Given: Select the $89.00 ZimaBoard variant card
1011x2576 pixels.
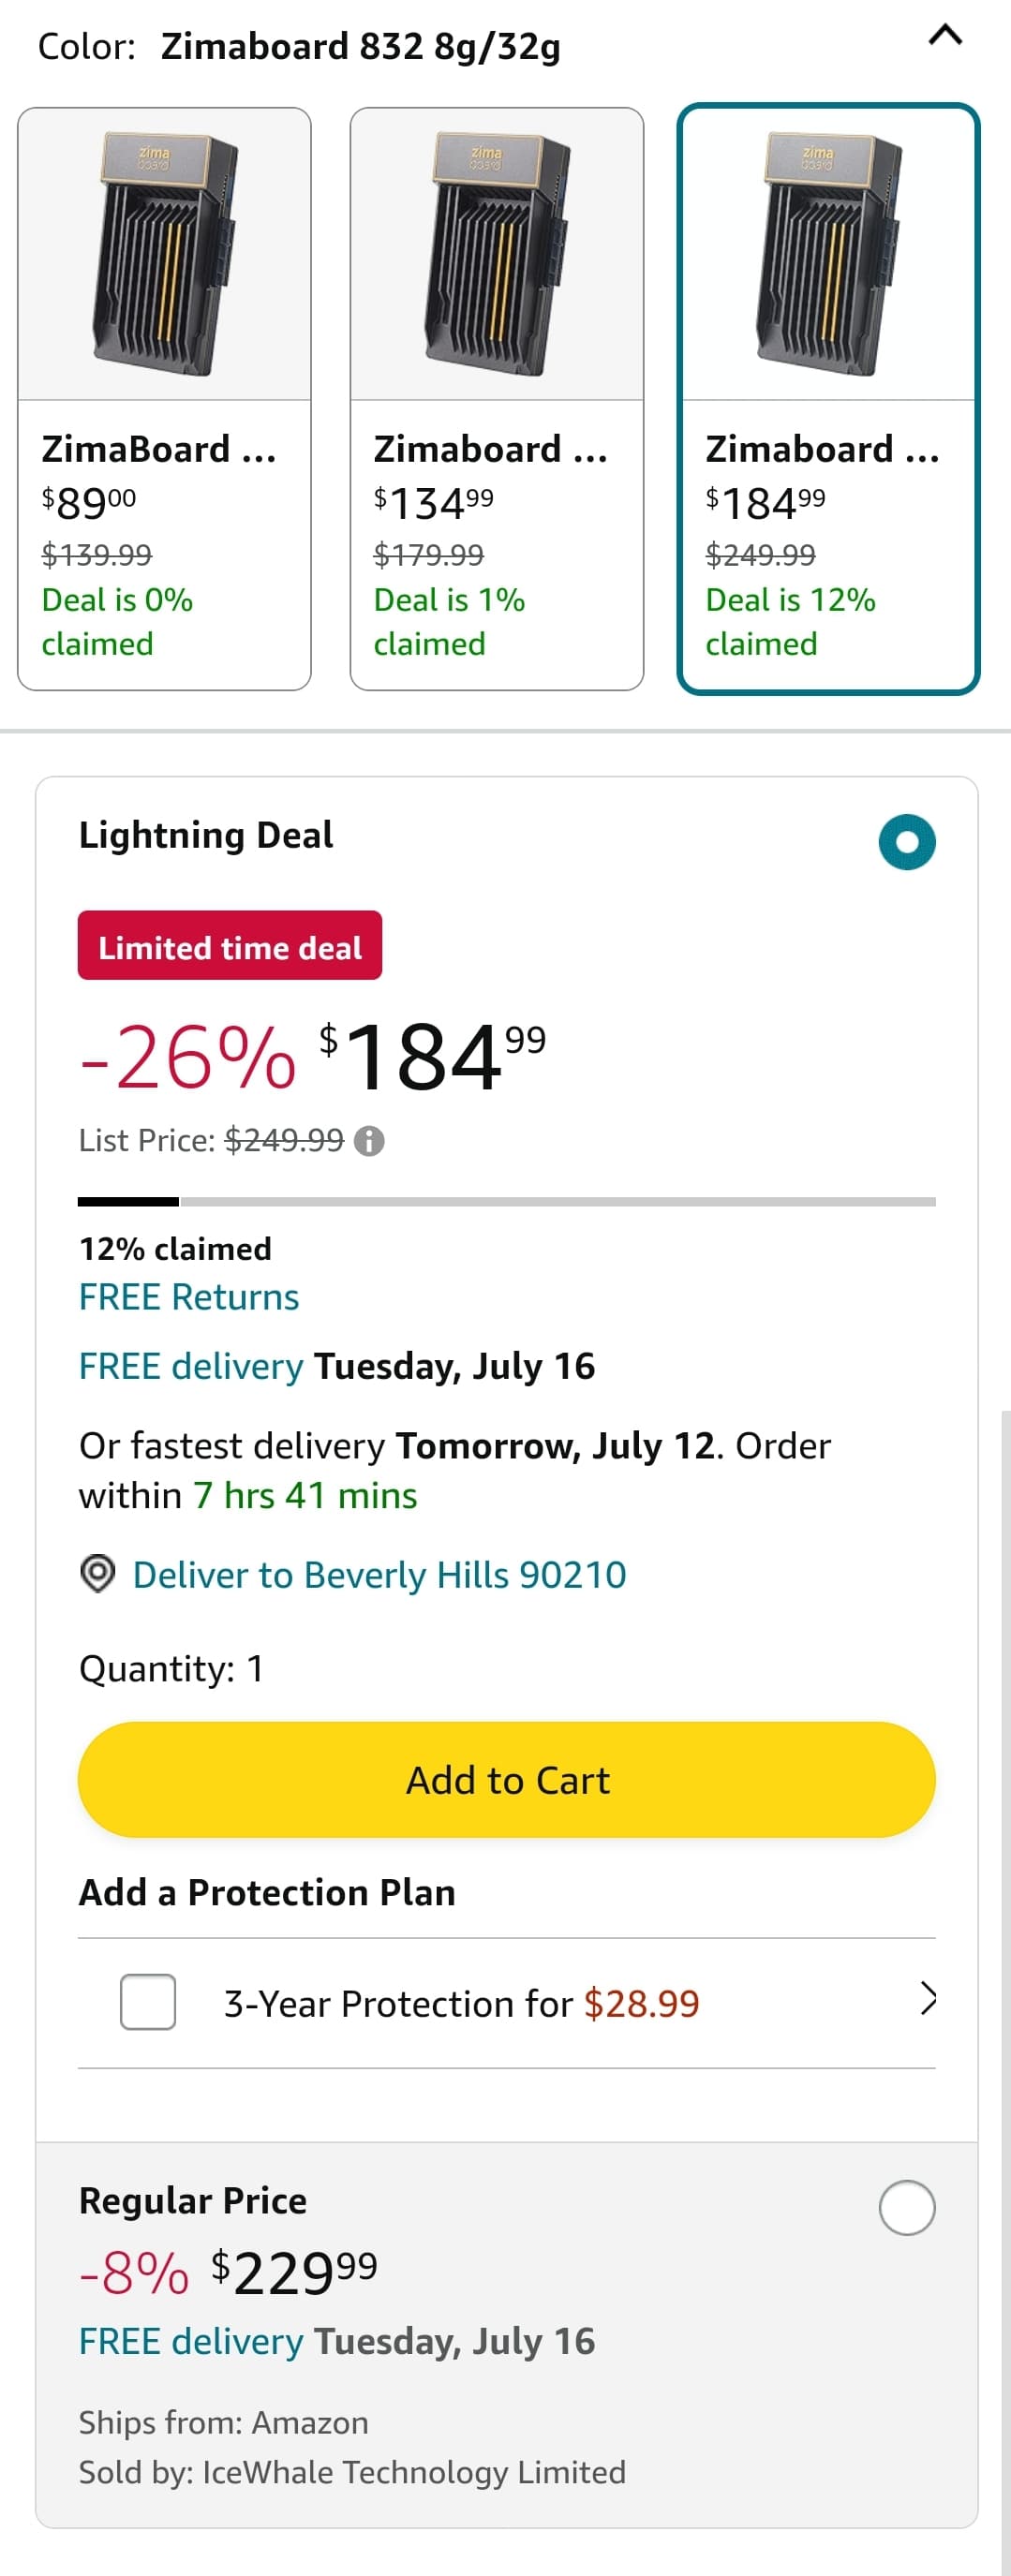Looking at the screenshot, I should click(x=164, y=398).
